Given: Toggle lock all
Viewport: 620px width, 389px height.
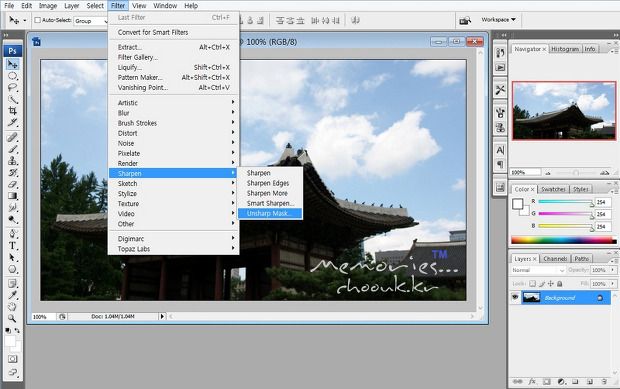Looking at the screenshot, I should (x=560, y=283).
